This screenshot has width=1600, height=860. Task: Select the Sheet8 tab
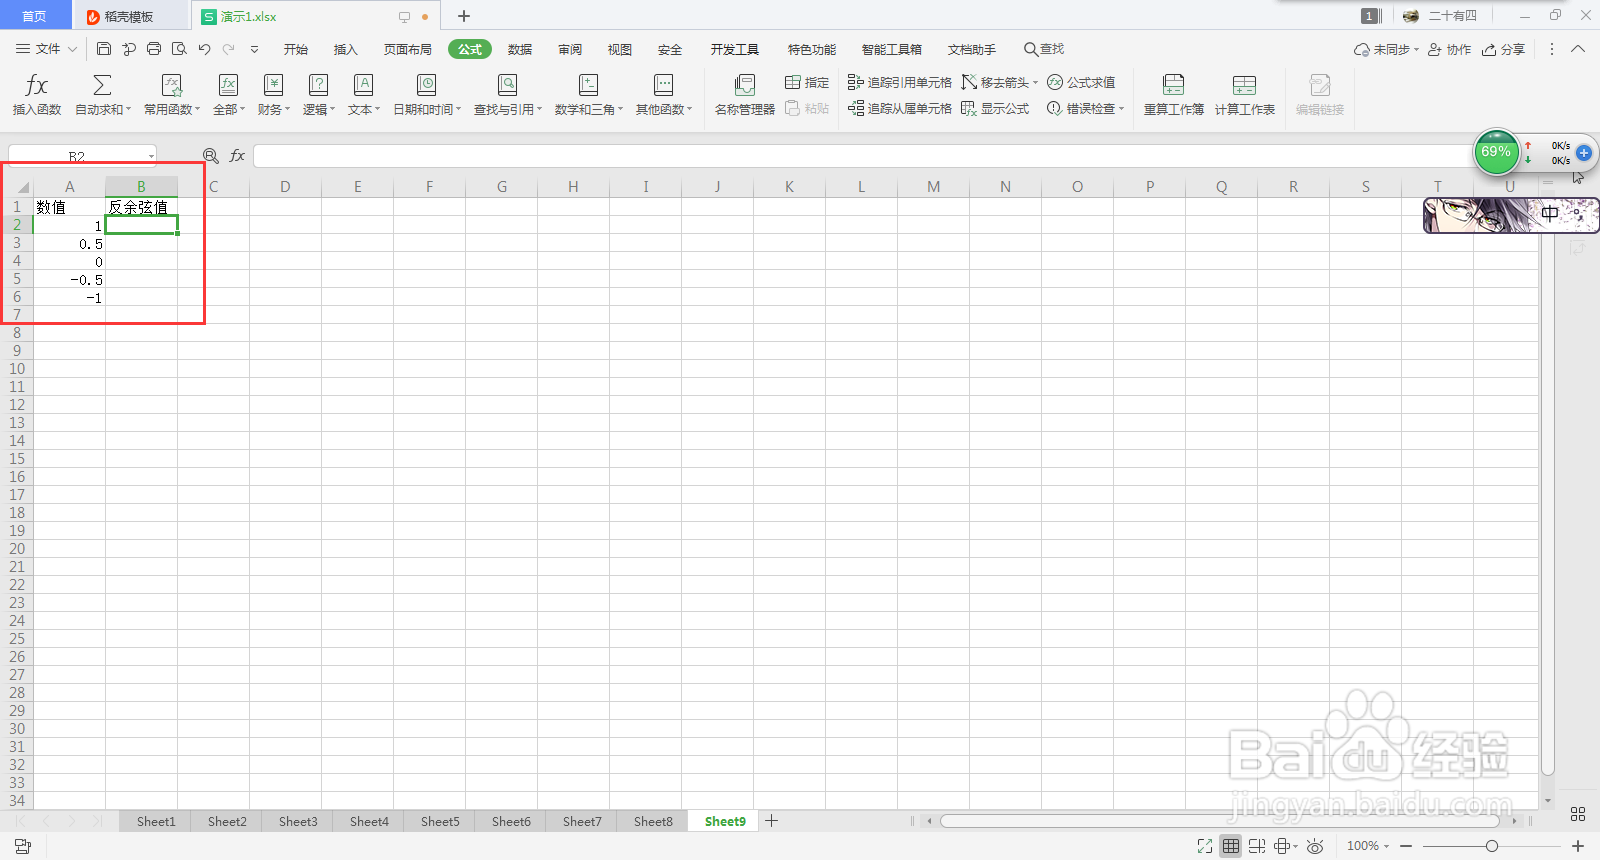click(x=653, y=821)
